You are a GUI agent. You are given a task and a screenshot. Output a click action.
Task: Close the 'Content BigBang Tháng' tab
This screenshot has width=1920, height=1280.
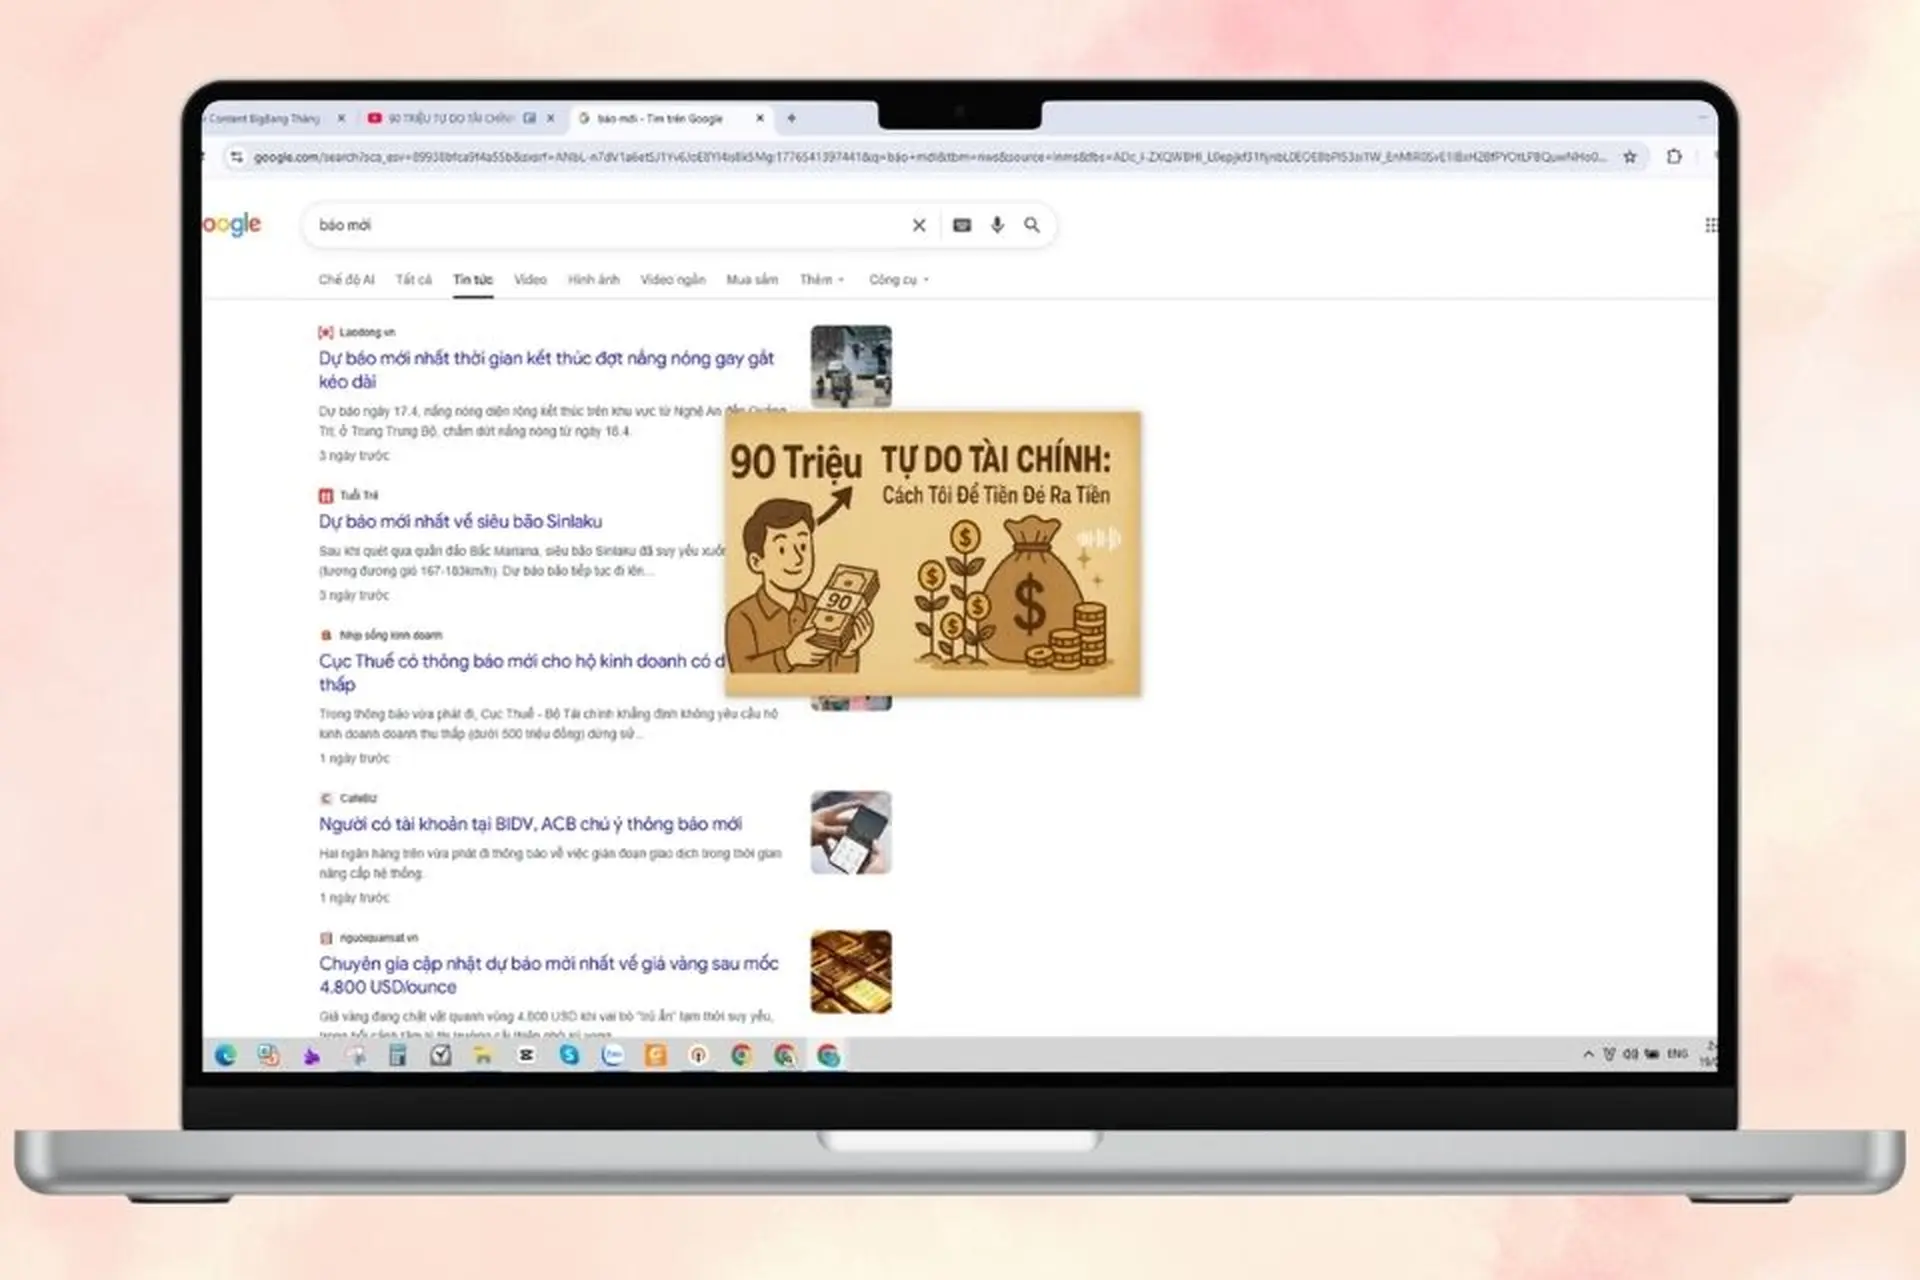[x=341, y=118]
